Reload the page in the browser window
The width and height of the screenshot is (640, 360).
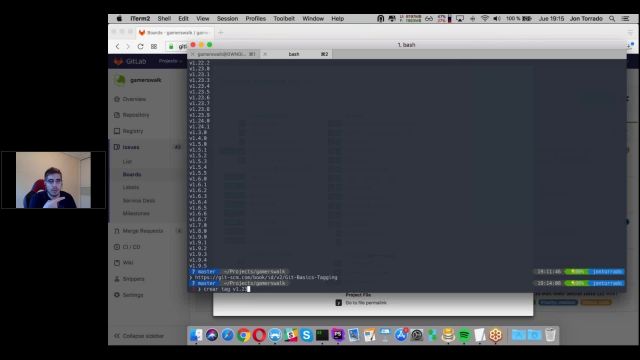[x=140, y=47]
